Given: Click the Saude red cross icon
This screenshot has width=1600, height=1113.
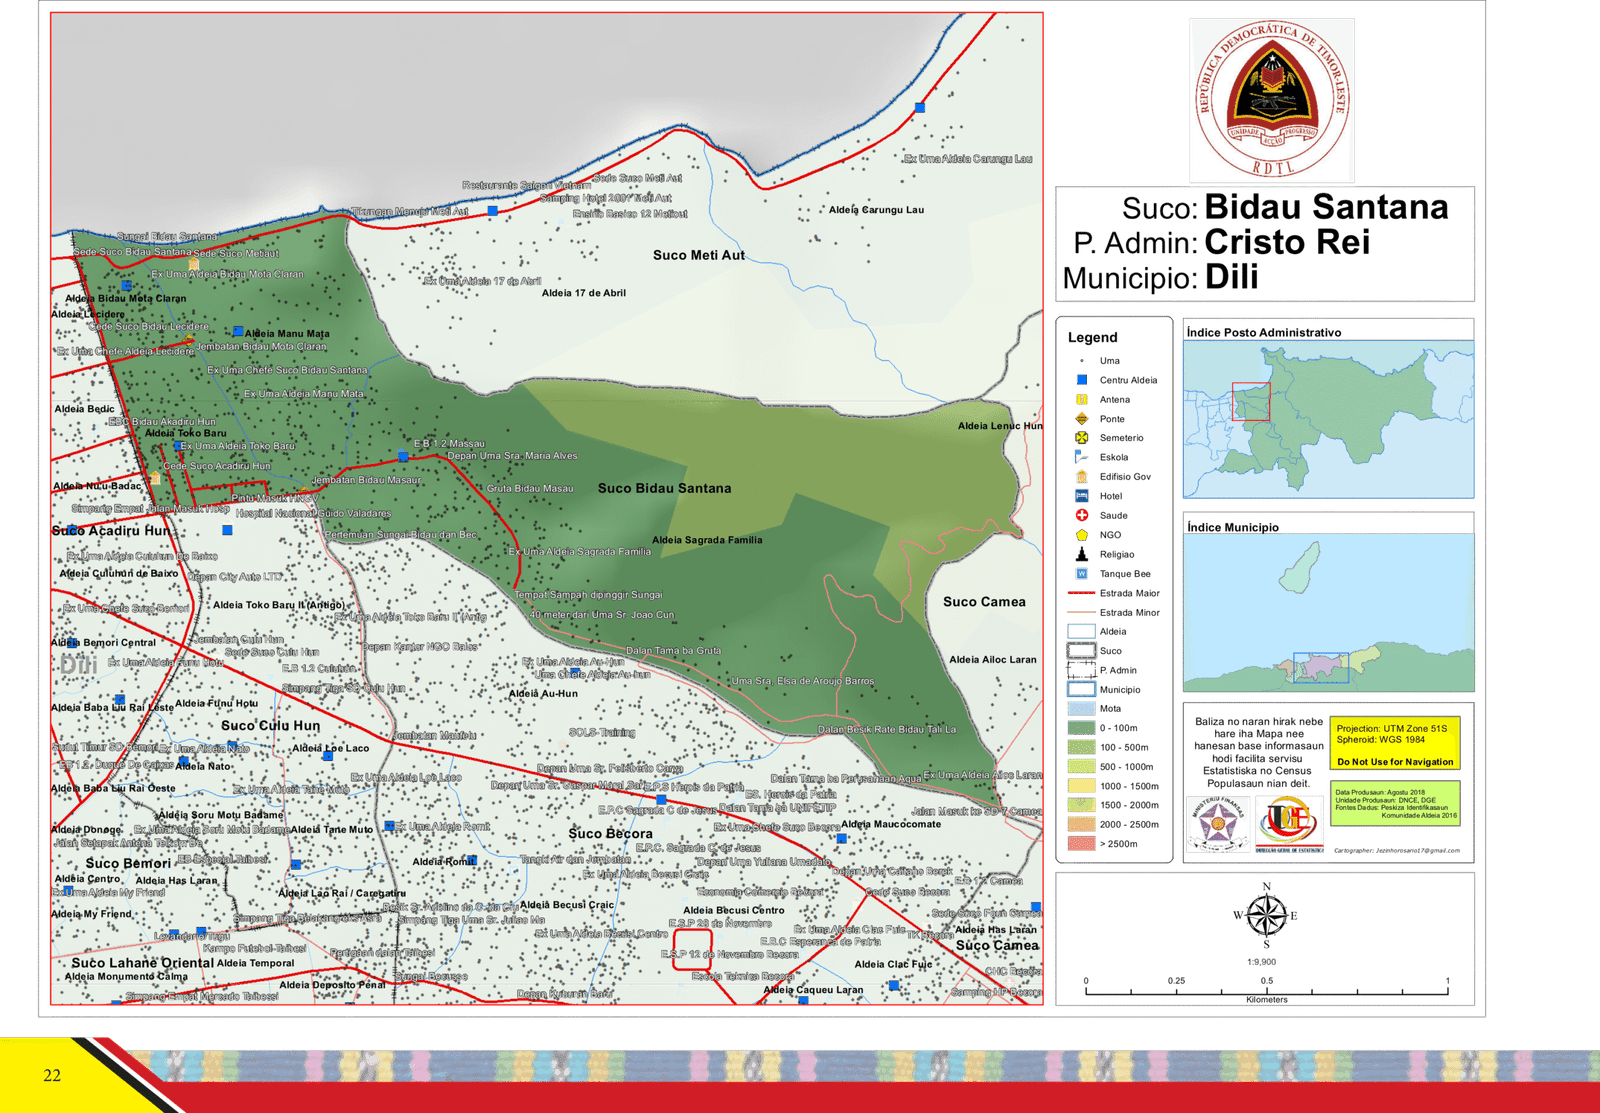Looking at the screenshot, I should point(1081,515).
